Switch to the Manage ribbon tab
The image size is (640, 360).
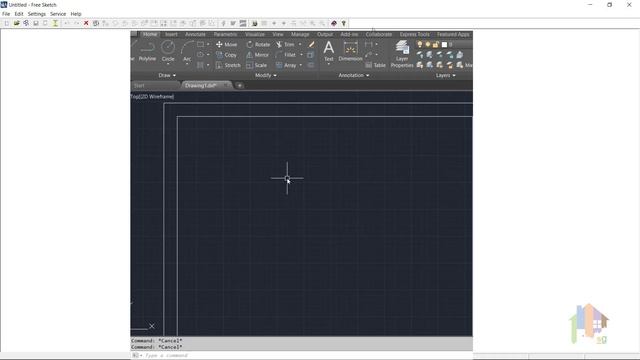300,34
